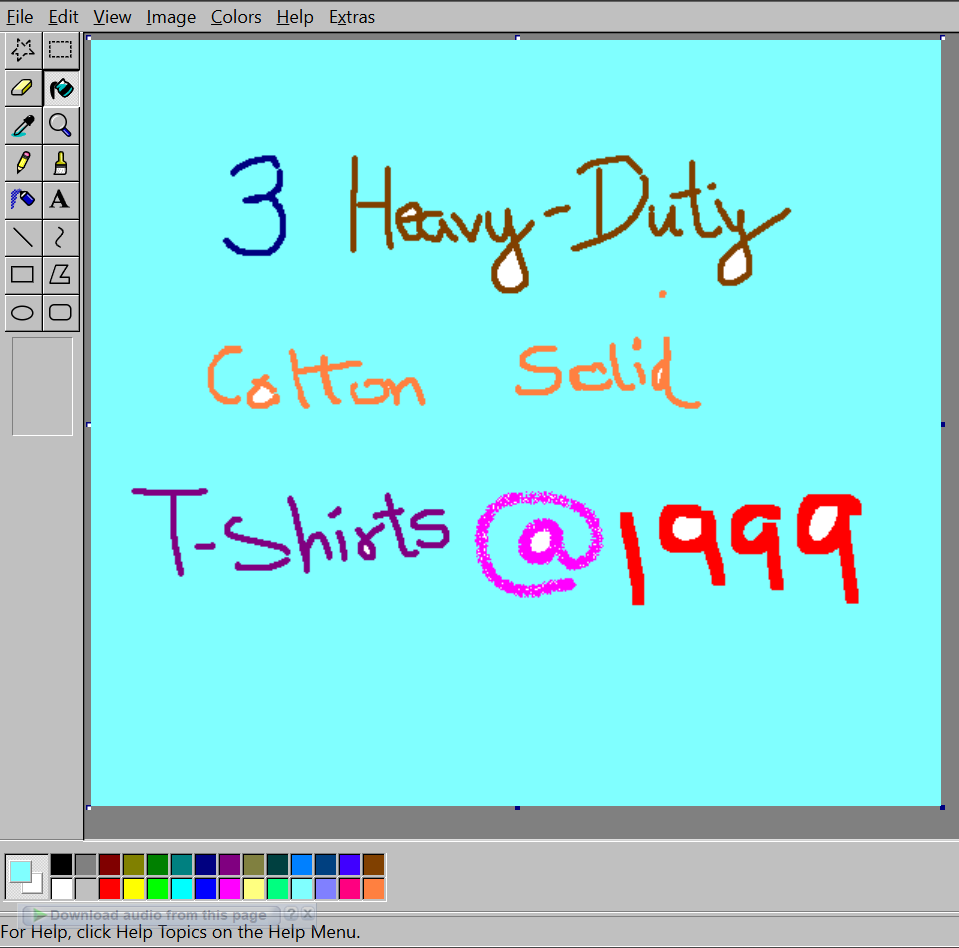Select the bright red palette swatch
Screen dimensions: 959x948
(x=109, y=889)
